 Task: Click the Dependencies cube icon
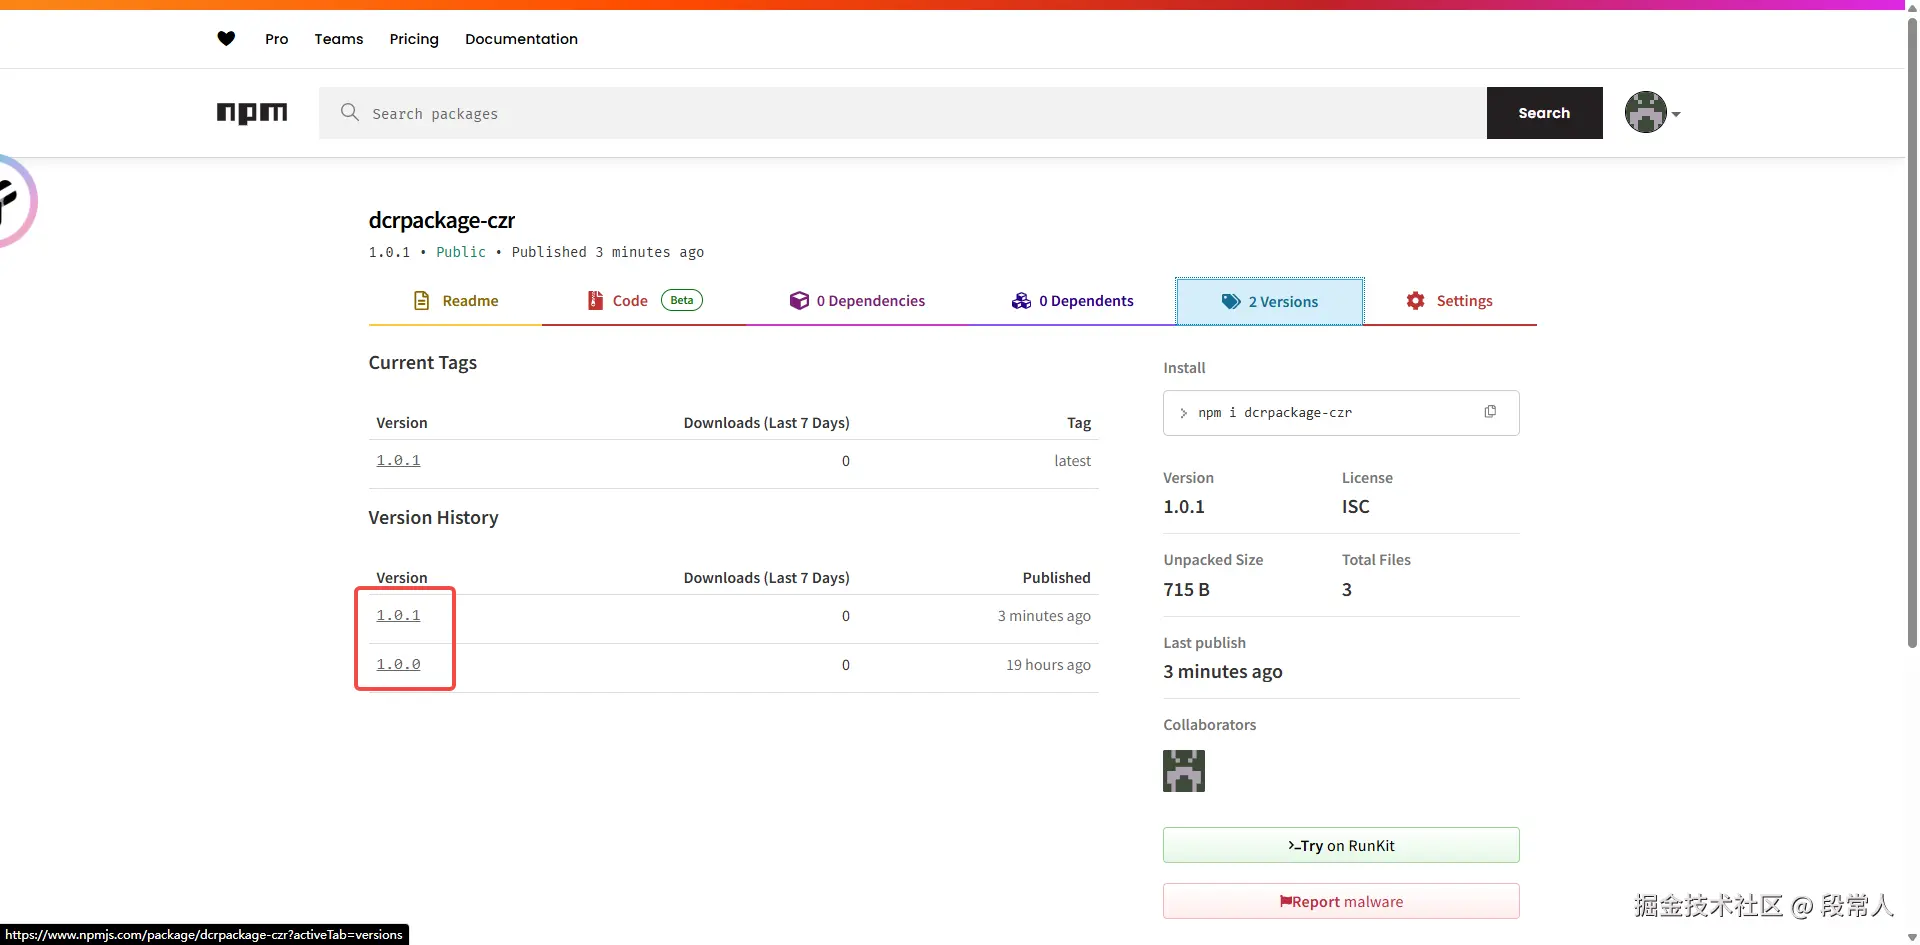pos(799,301)
